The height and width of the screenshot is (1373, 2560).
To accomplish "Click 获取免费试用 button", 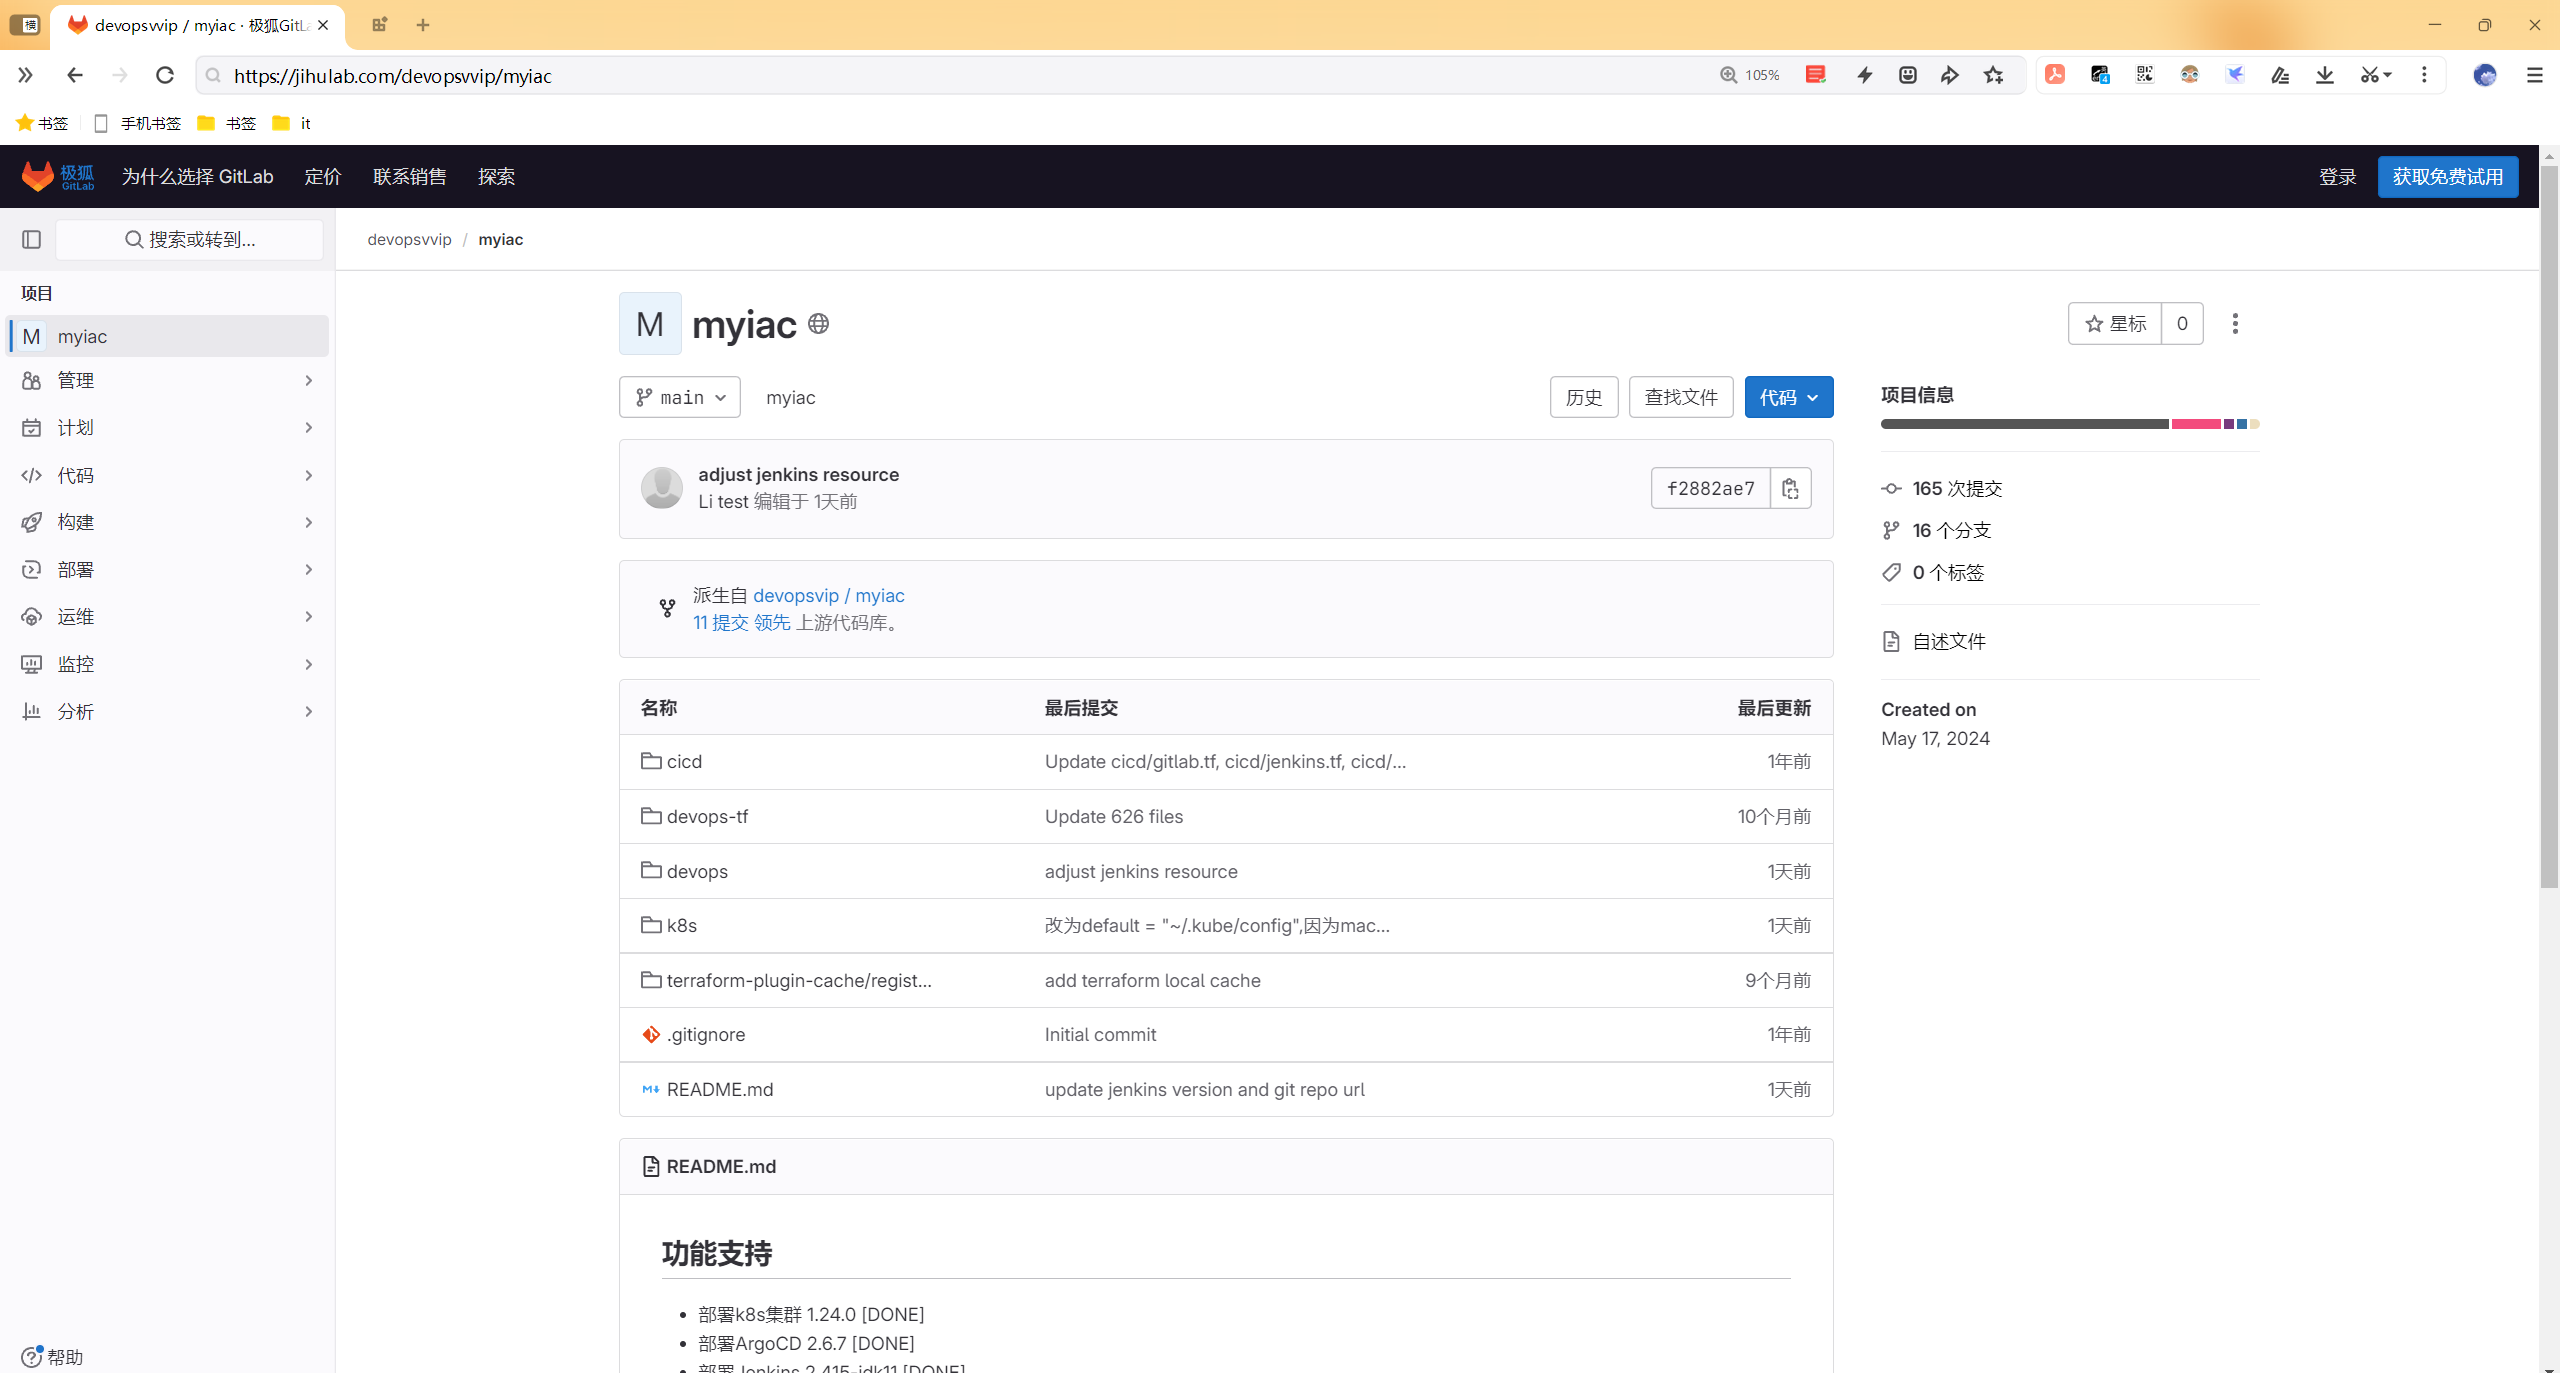I will click(x=2448, y=176).
